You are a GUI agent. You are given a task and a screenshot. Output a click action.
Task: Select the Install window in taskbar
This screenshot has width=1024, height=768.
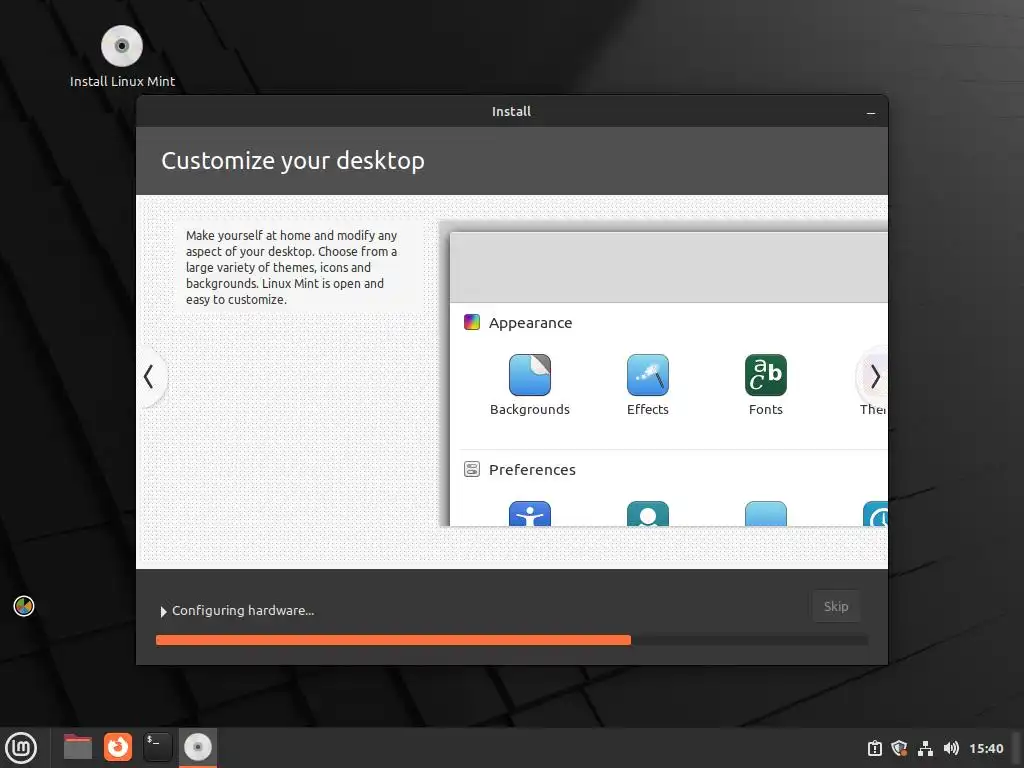click(x=197, y=747)
